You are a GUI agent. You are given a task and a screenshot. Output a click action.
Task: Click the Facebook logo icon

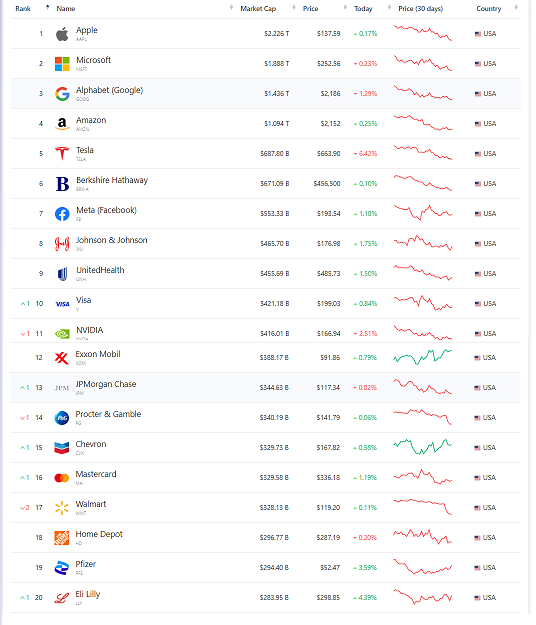tap(62, 214)
